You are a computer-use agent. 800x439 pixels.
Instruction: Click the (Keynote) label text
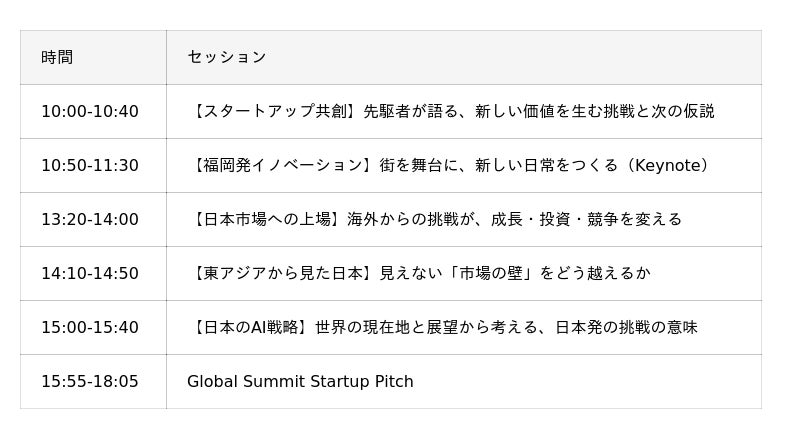pyautogui.click(x=666, y=165)
